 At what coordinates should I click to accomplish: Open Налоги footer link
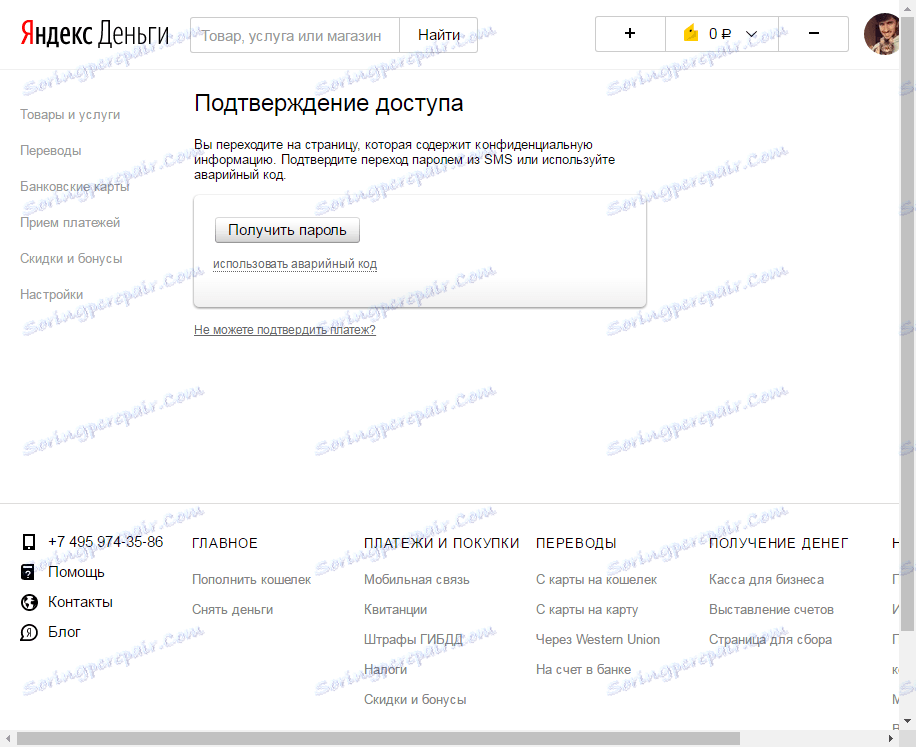click(x=386, y=669)
